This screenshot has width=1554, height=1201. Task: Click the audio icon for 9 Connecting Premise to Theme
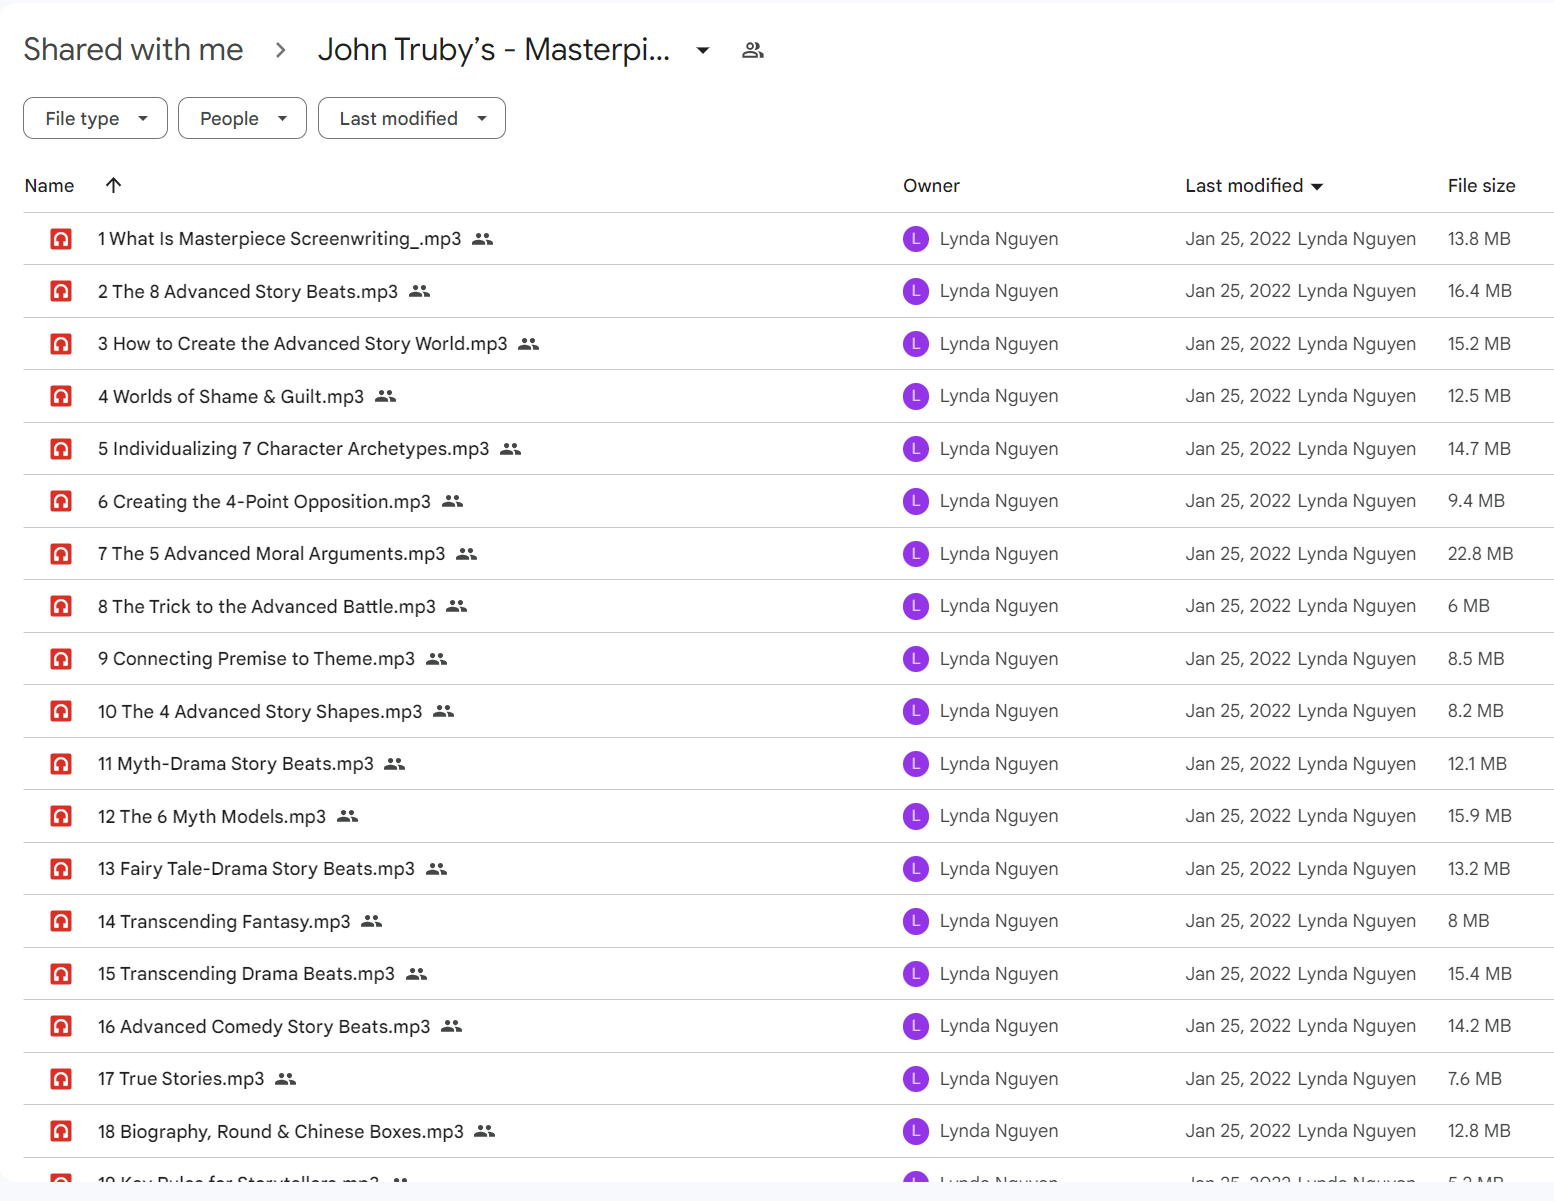click(x=61, y=659)
